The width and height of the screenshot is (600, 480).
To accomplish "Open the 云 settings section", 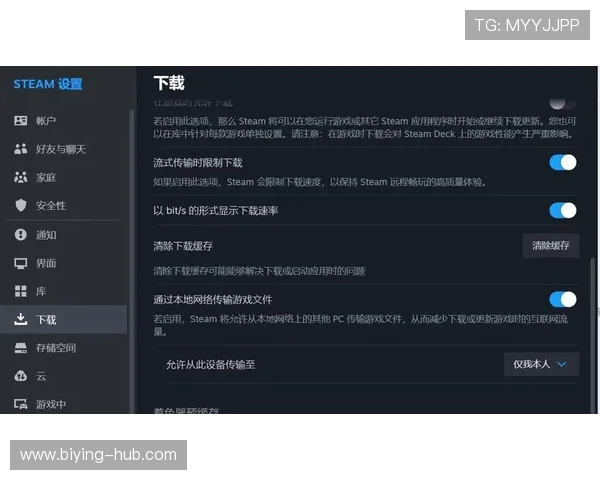I will 64,376.
